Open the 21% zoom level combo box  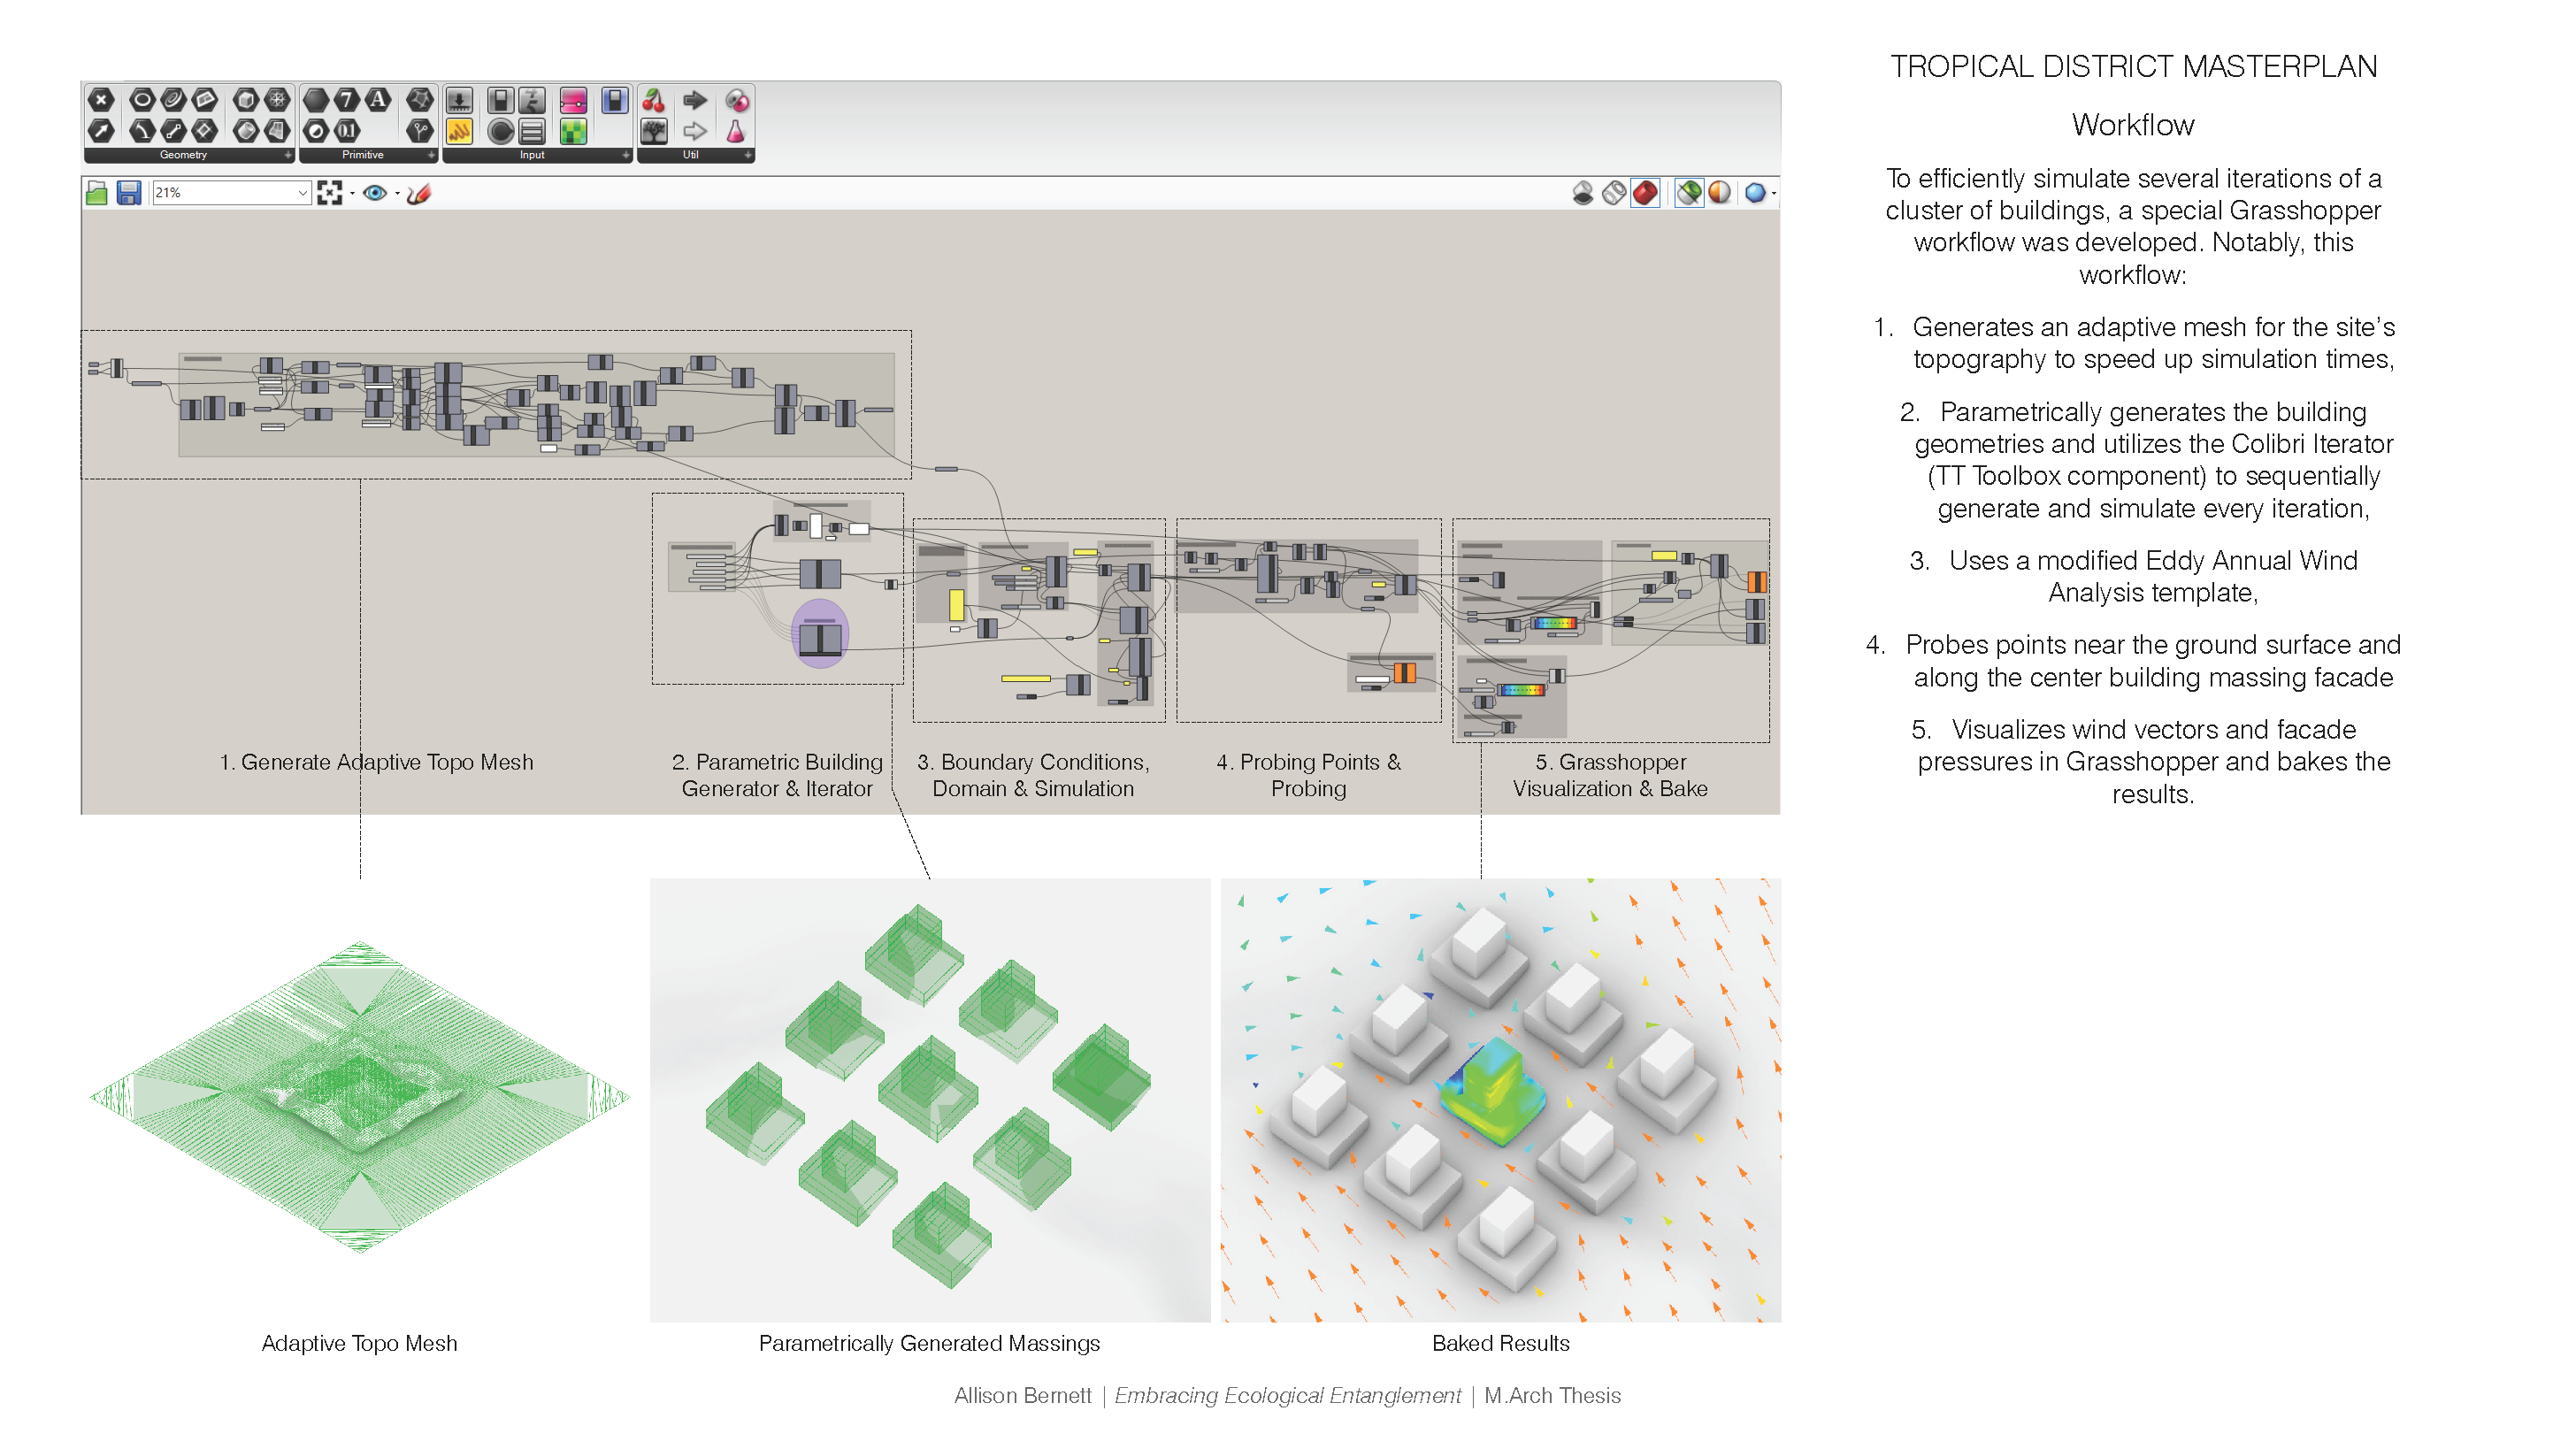point(304,192)
